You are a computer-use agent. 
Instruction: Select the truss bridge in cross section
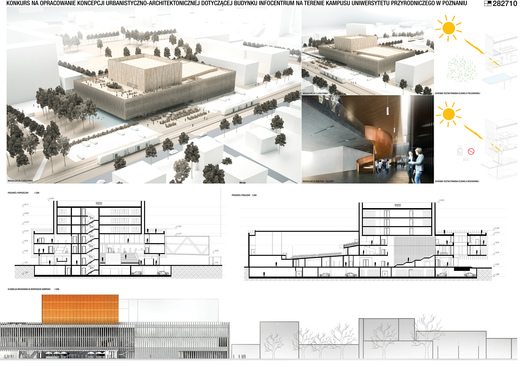(x=187, y=246)
